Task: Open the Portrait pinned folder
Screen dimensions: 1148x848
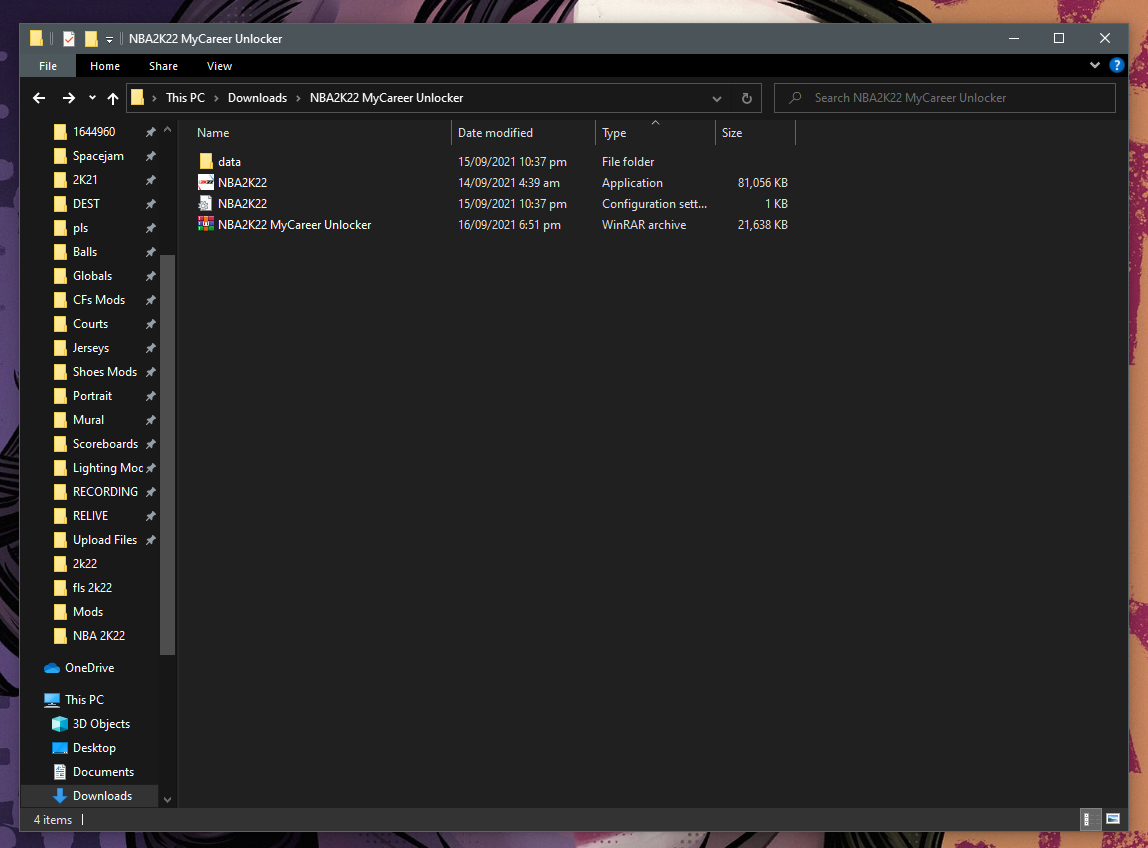Action: pyautogui.click(x=92, y=396)
